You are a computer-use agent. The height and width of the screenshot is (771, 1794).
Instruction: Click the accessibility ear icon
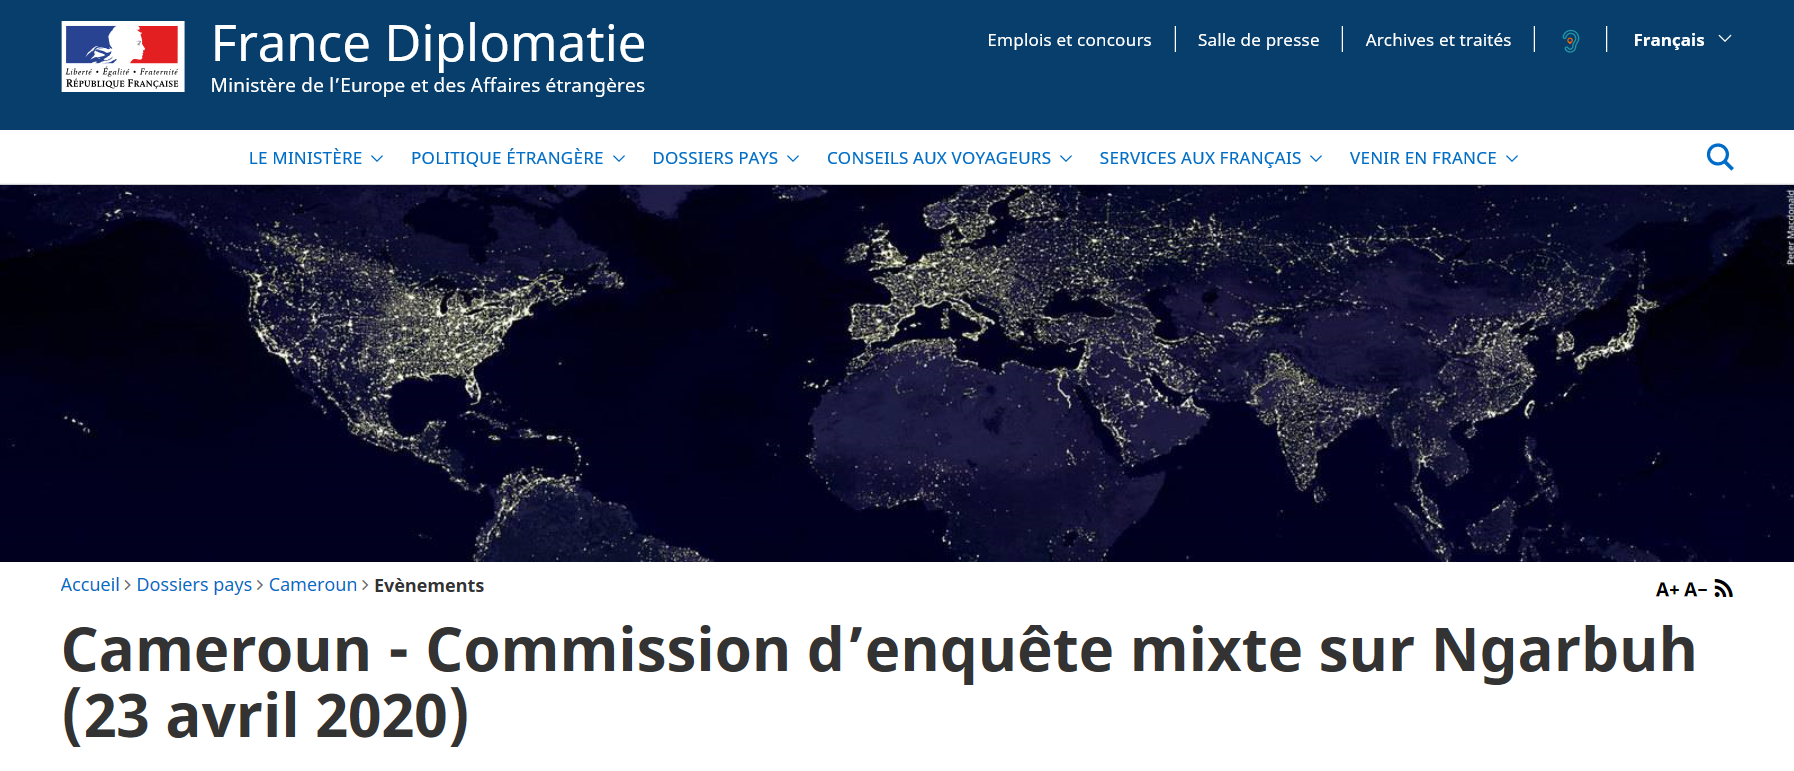pos(1570,41)
